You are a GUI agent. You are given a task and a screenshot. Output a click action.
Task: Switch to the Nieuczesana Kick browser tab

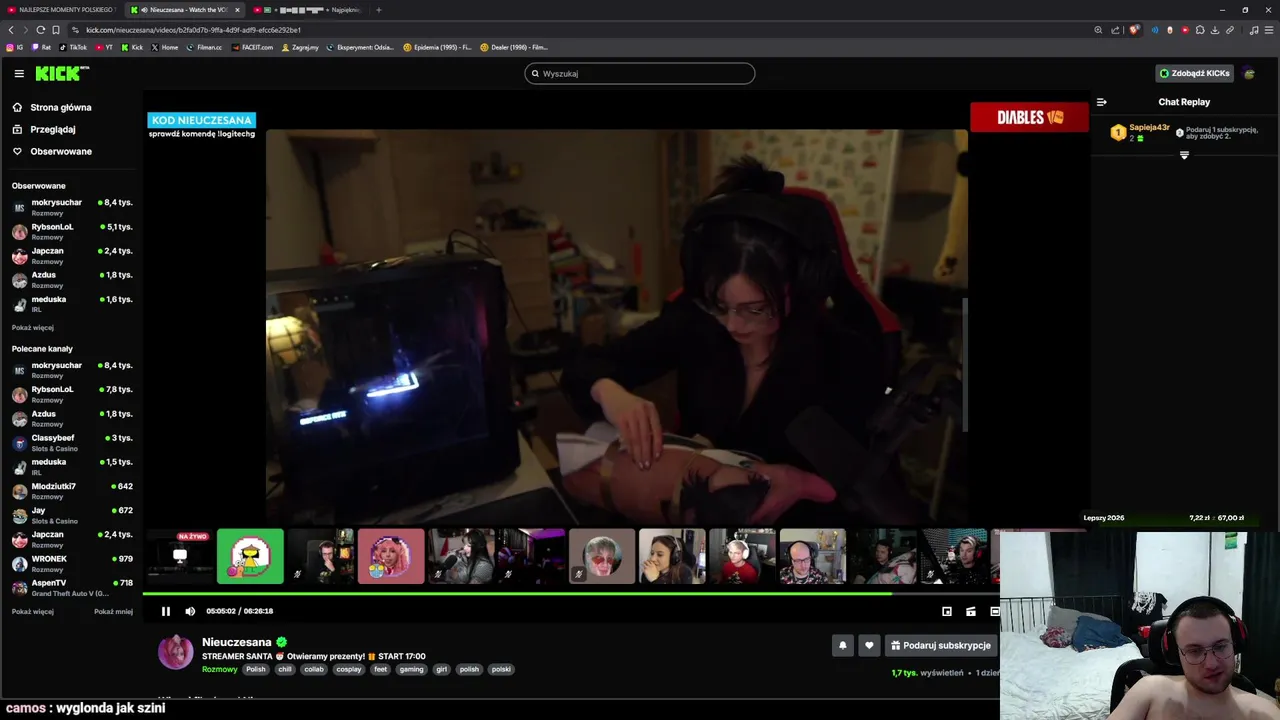click(183, 10)
